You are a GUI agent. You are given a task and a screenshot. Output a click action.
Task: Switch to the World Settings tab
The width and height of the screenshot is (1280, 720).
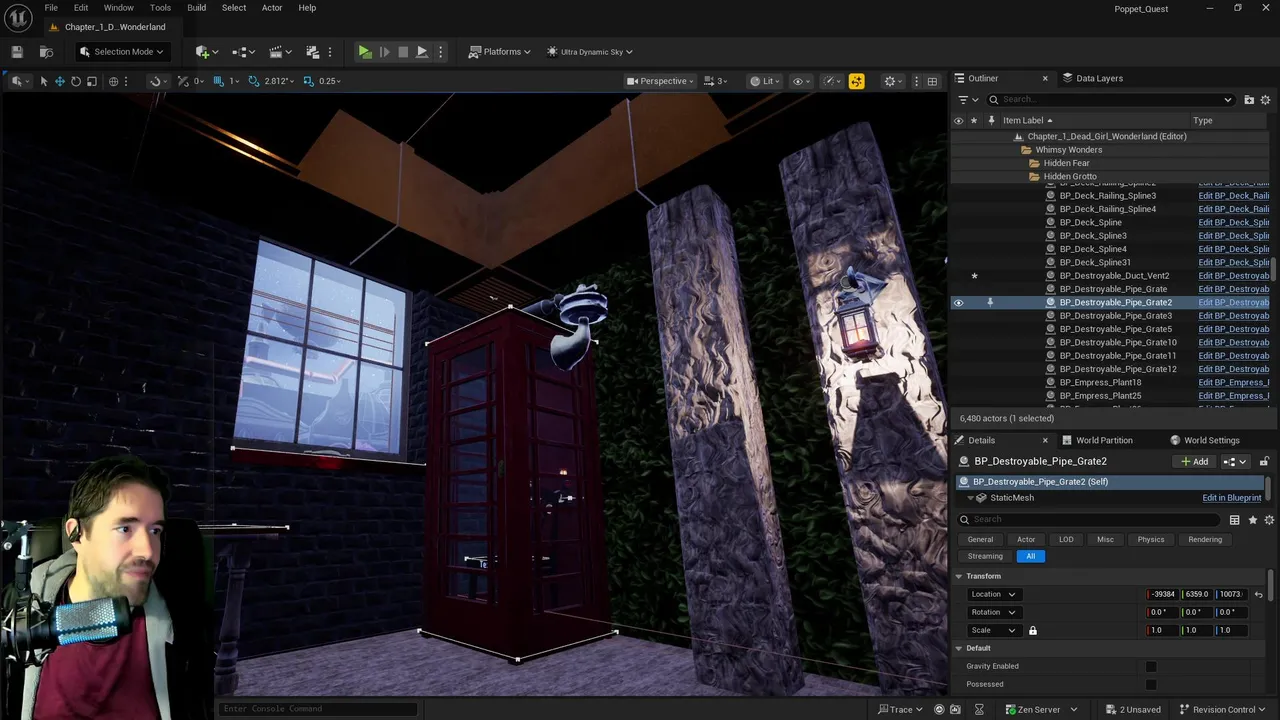coord(1204,440)
